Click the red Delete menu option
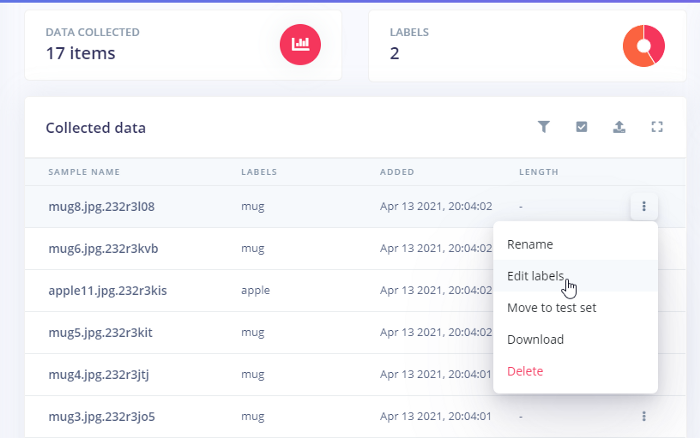Screen dimensions: 700x438 pyautogui.click(x=525, y=372)
